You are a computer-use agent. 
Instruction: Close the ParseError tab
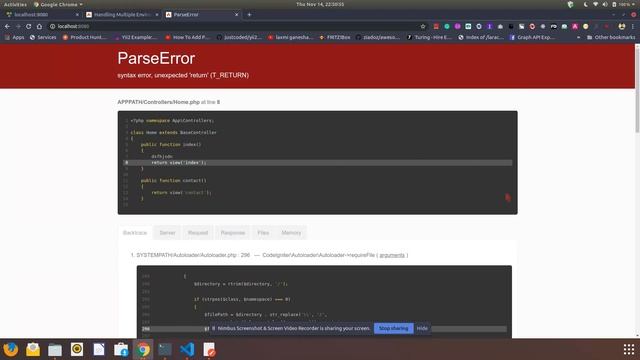click(236, 15)
